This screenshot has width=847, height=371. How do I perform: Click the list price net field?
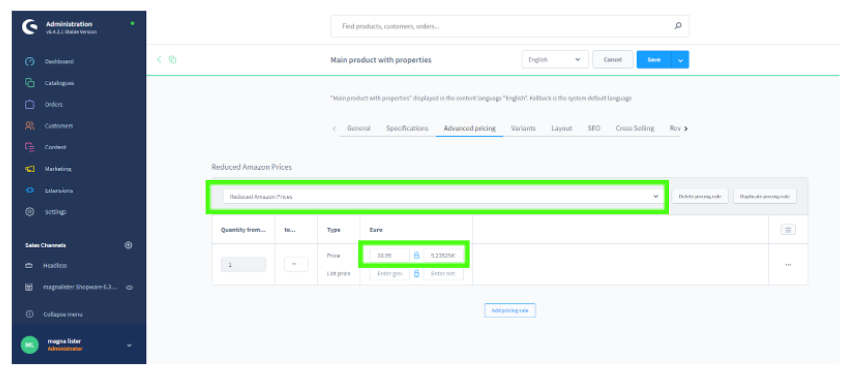(x=443, y=273)
